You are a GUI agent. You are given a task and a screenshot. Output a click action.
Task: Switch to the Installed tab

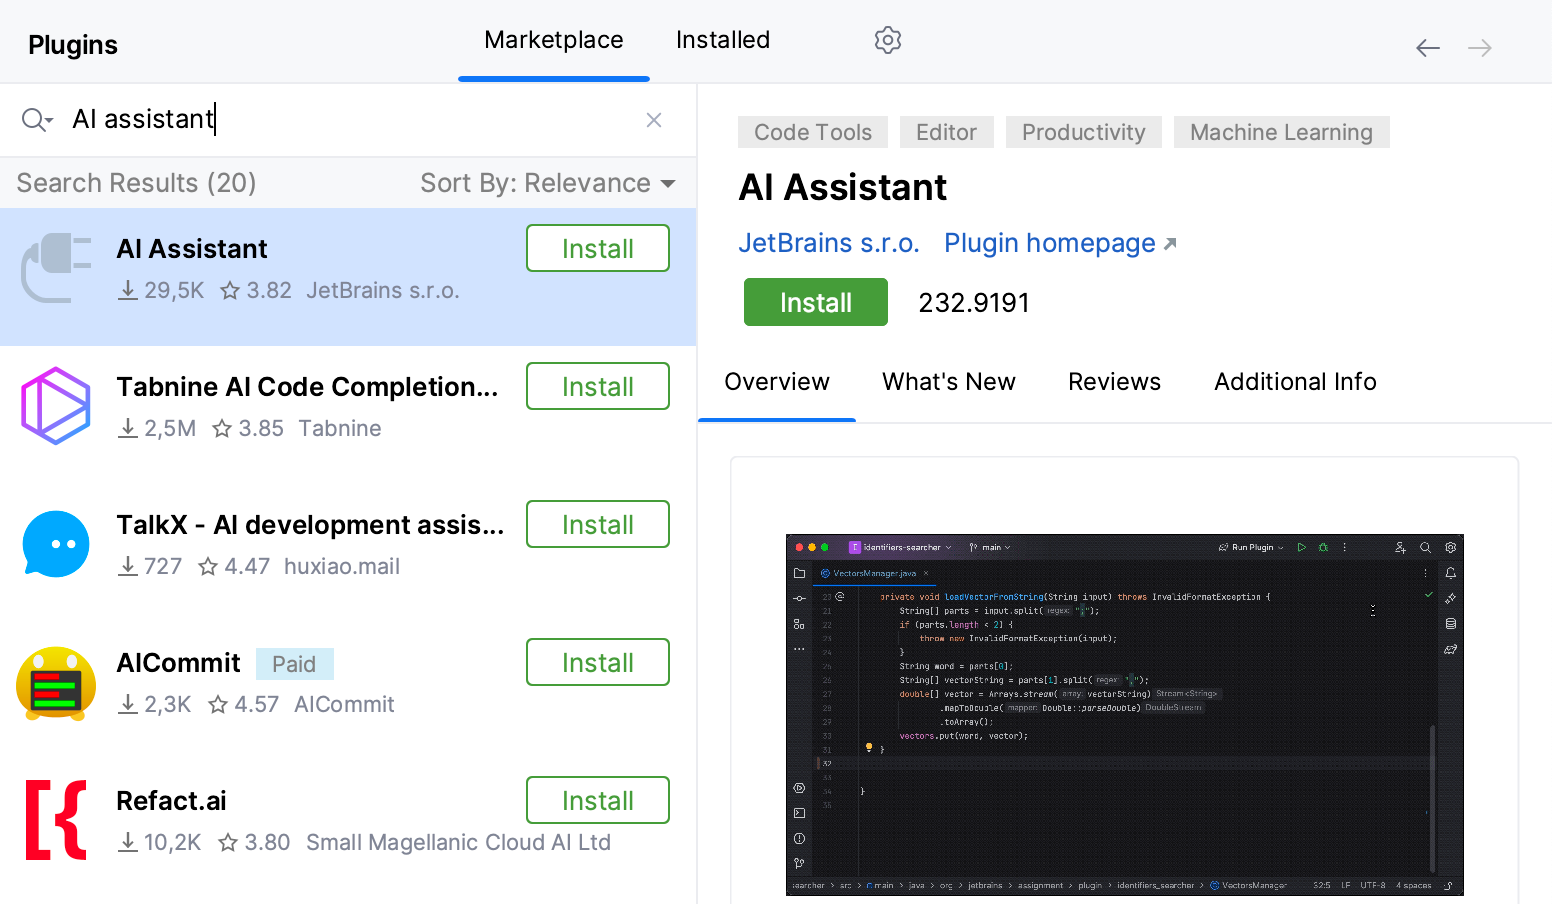(722, 40)
